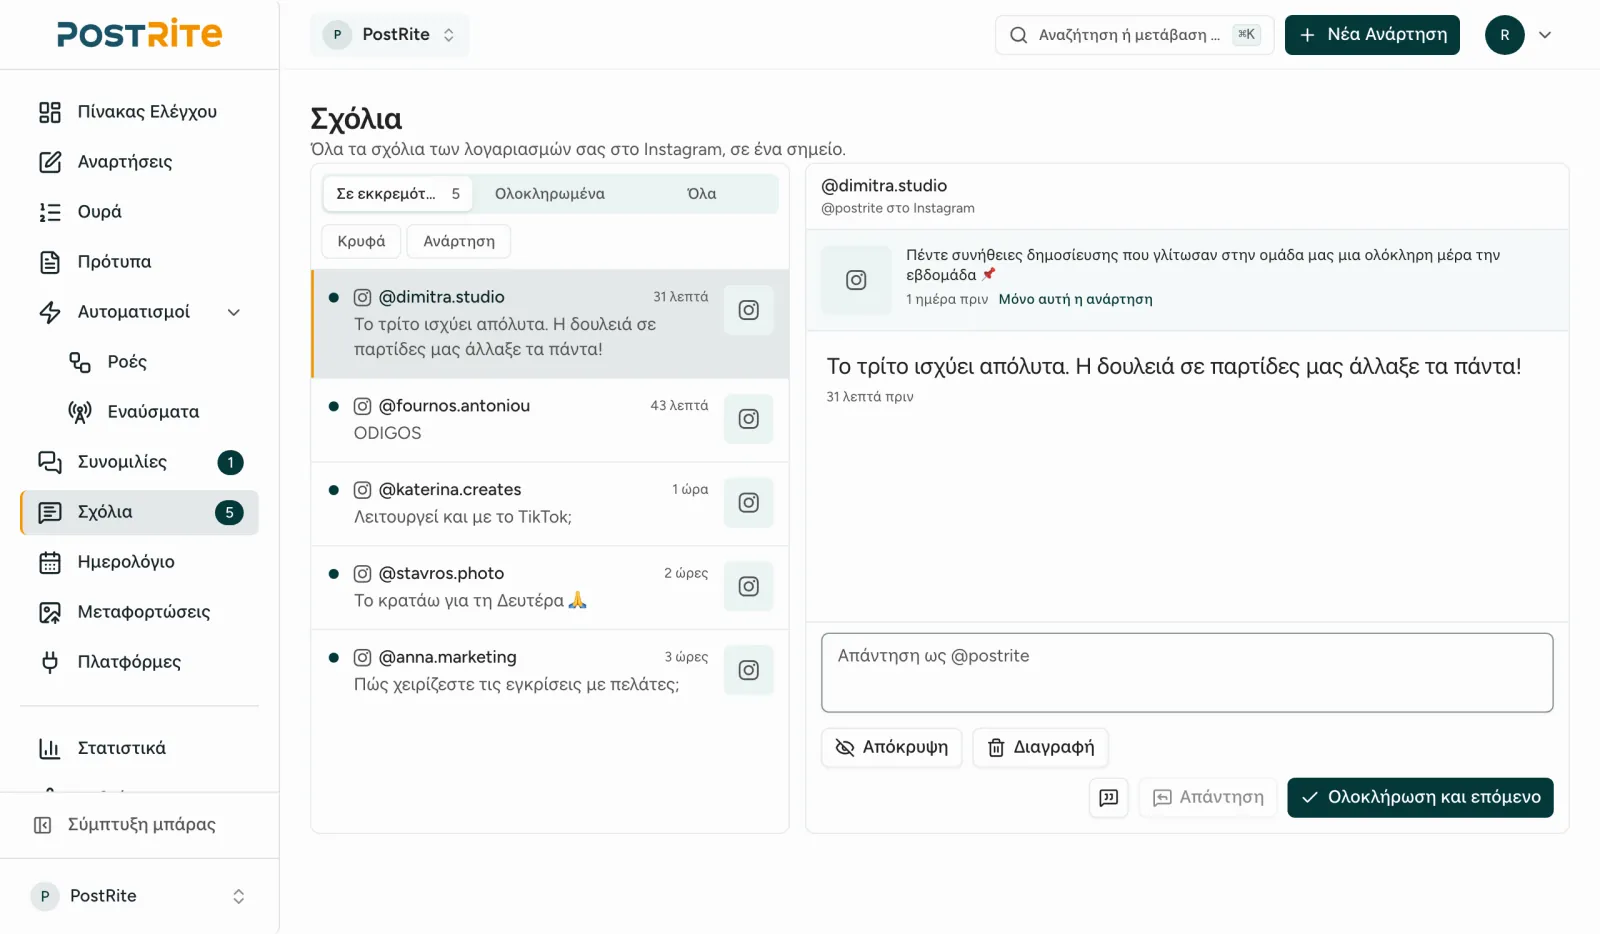The height and width of the screenshot is (934, 1600).
Task: Open Μεταφορτώσεις uploads page
Action: 139,612
